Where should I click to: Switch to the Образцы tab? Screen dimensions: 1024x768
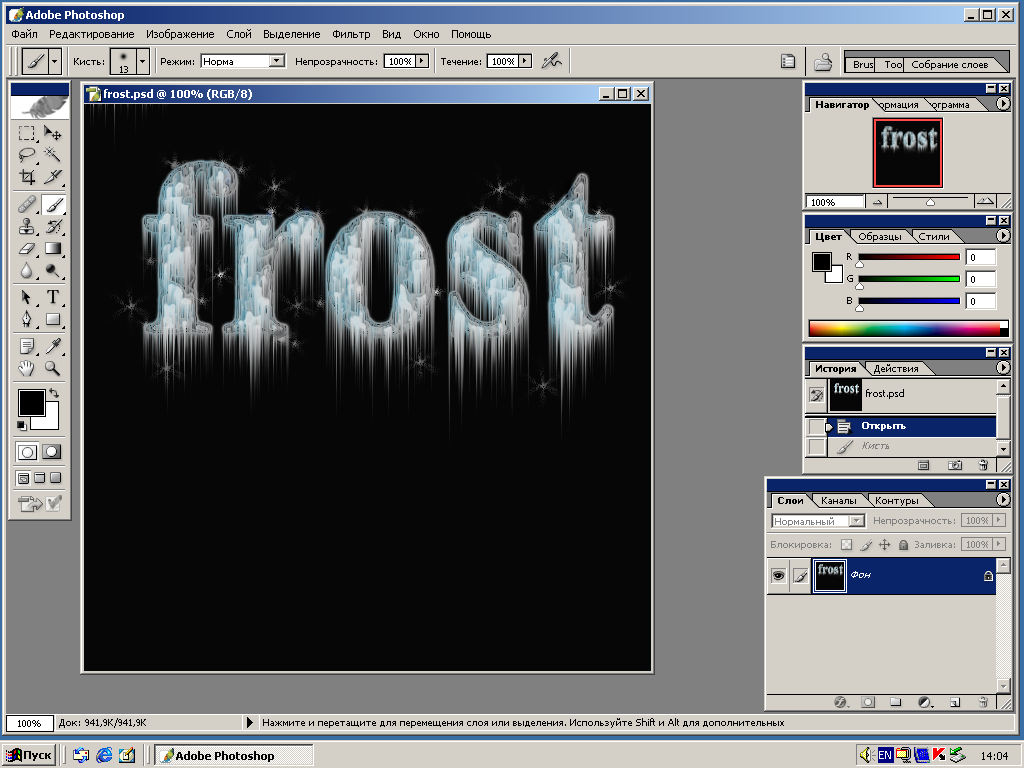879,236
